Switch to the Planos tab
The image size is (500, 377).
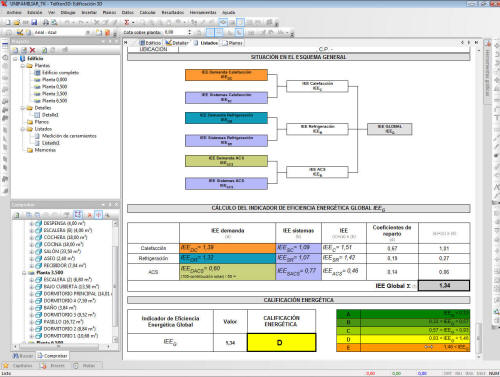(x=232, y=43)
